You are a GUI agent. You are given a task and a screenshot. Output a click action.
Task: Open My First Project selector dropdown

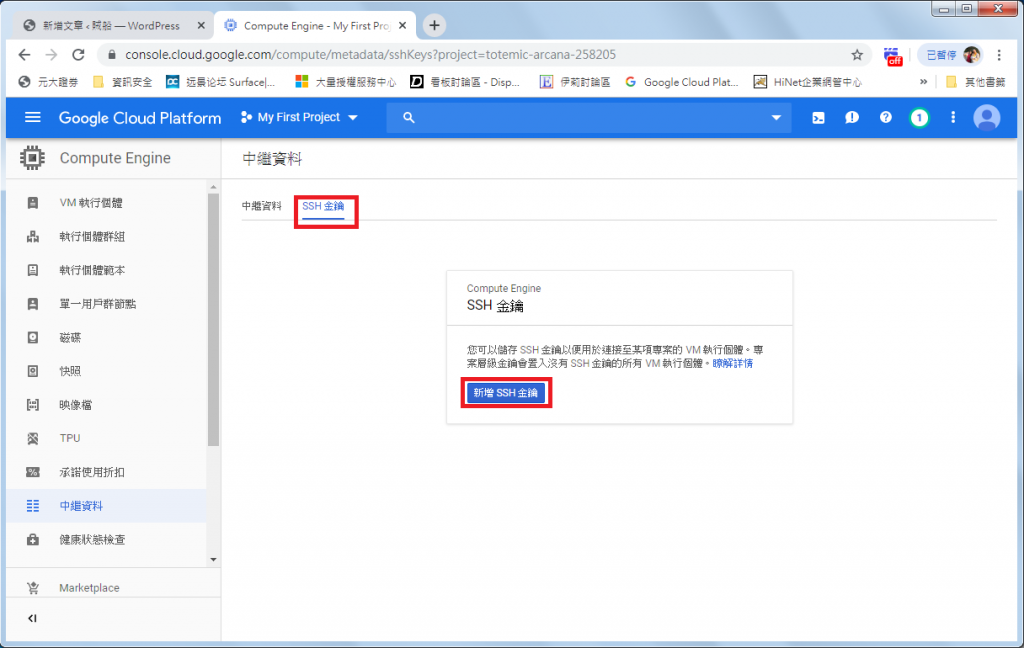point(300,118)
